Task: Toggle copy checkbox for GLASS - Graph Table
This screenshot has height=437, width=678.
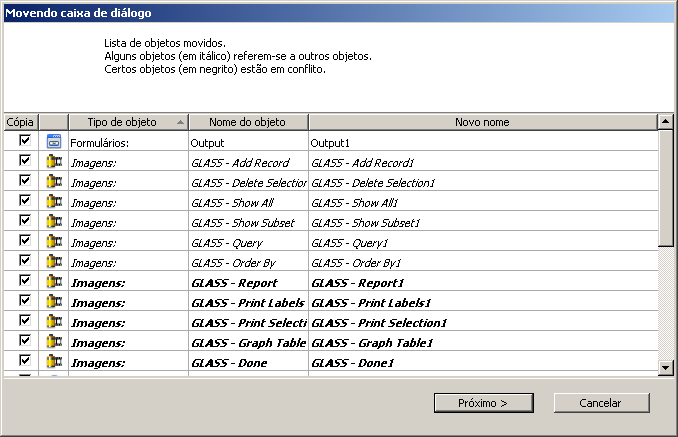Action: (24, 341)
